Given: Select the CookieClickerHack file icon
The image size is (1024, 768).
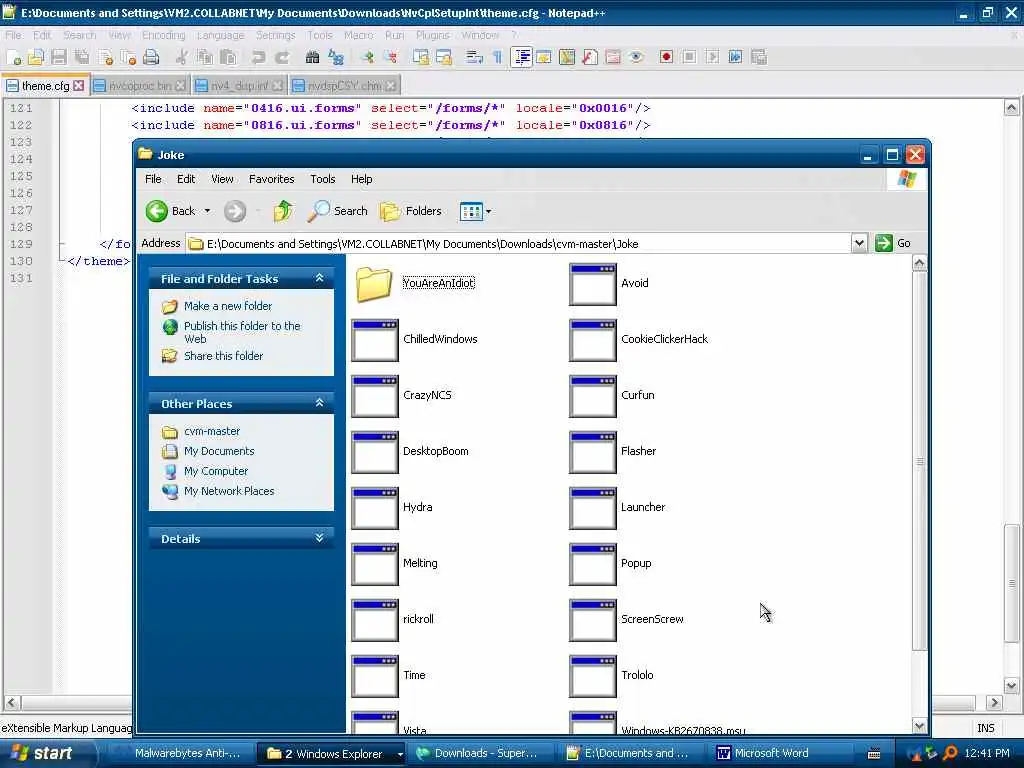Looking at the screenshot, I should [593, 340].
